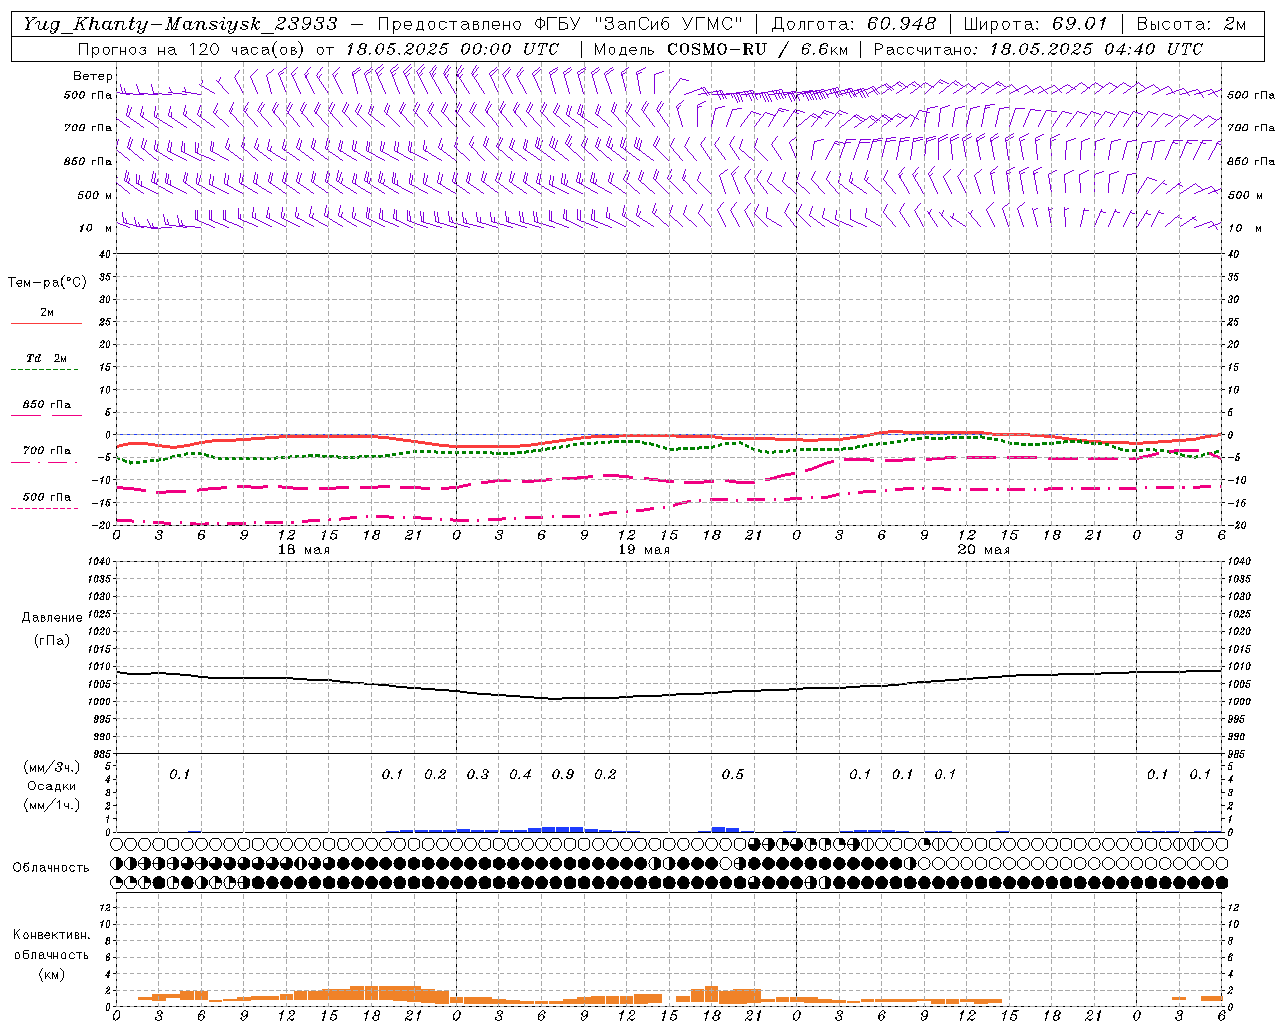Click the 0.5 precipitation value
This screenshot has width=1280, height=1024.
click(733, 774)
